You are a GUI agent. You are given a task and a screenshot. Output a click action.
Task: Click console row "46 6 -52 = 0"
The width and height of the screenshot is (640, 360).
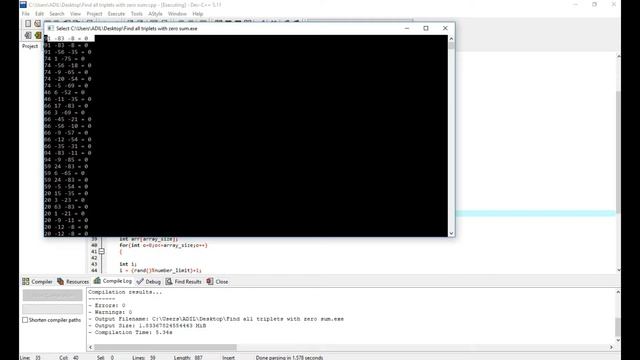tap(64, 93)
